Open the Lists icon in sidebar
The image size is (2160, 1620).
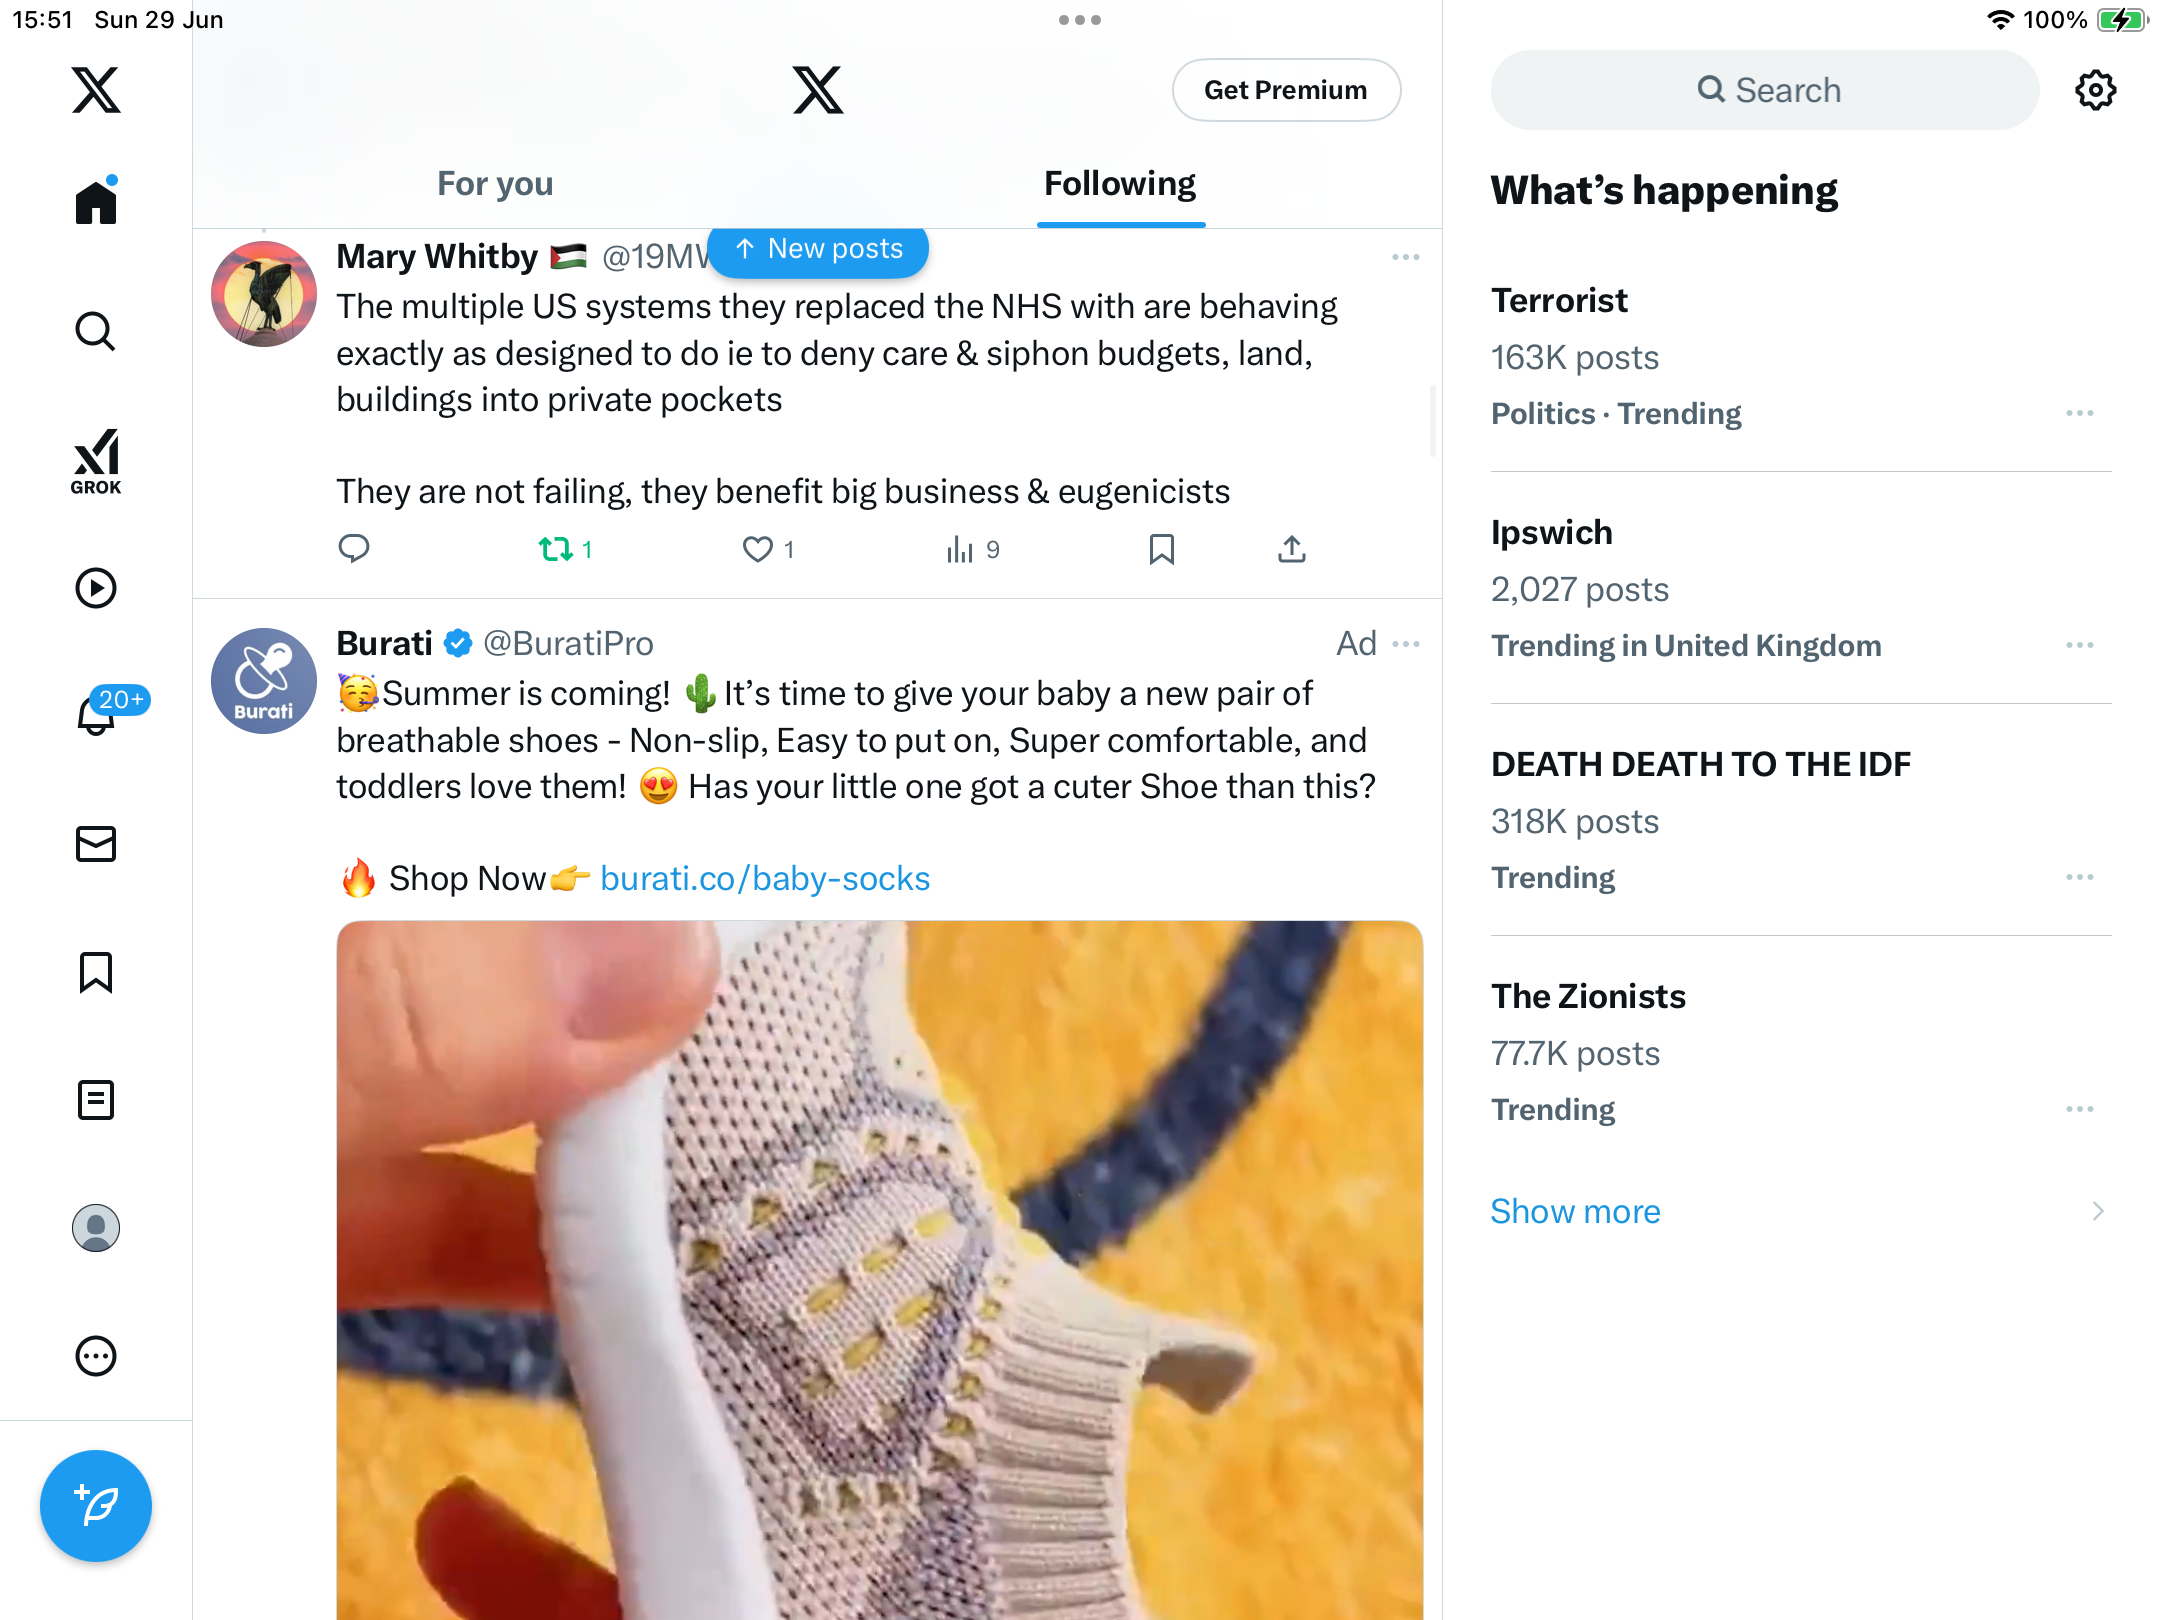(x=96, y=1100)
